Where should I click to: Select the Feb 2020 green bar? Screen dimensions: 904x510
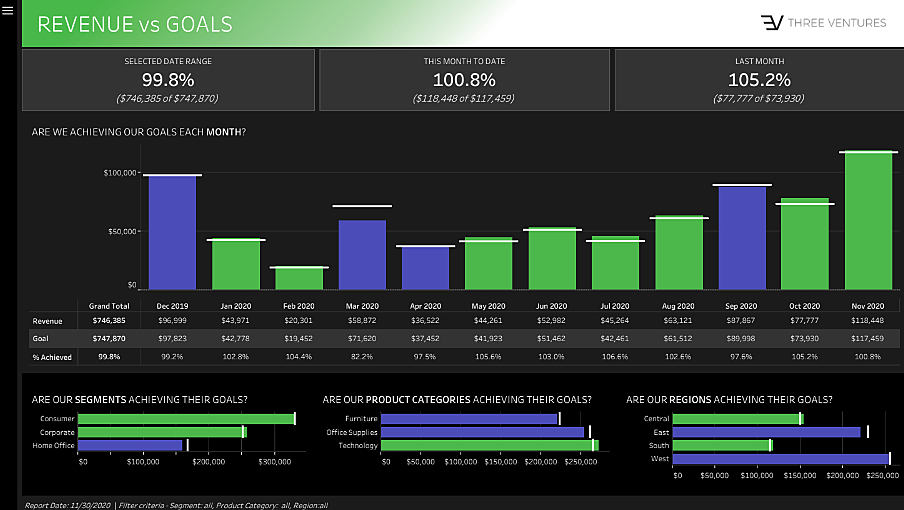298,278
